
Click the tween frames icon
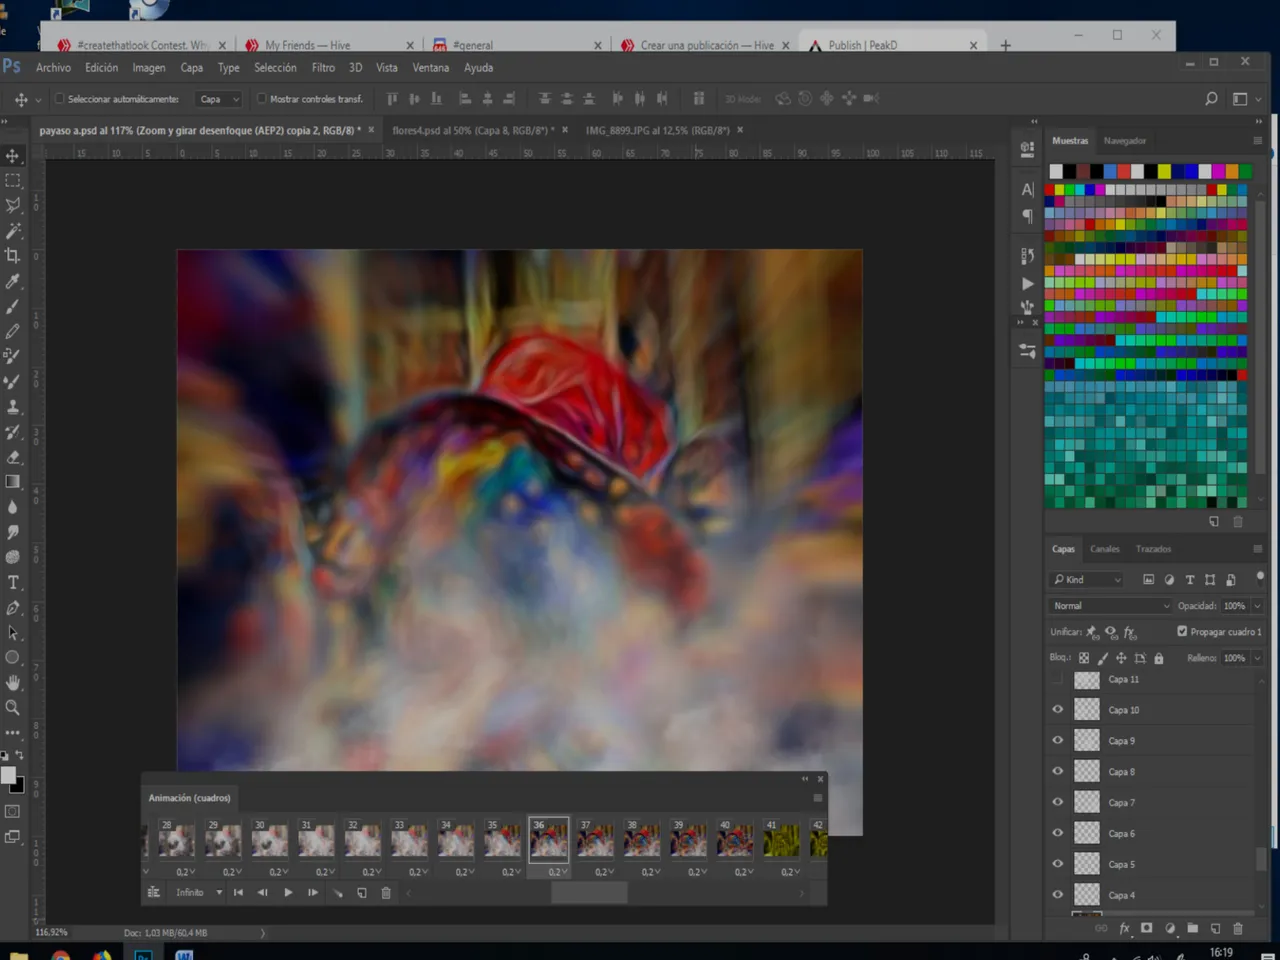tap(338, 893)
